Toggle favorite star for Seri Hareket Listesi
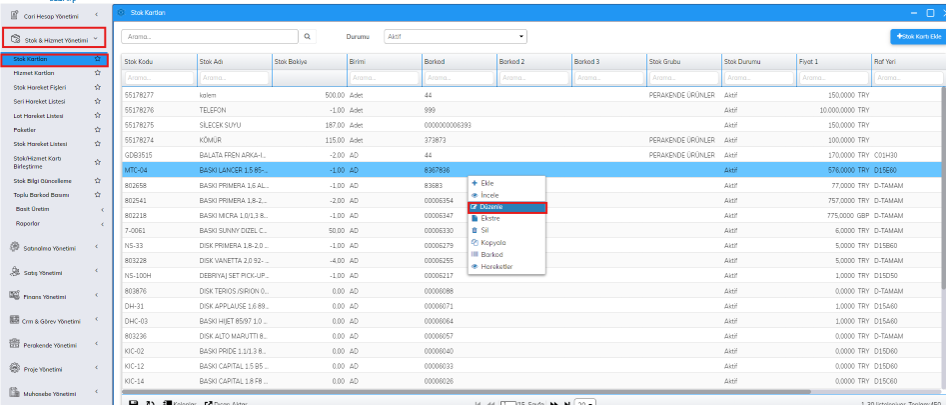 coord(97,102)
